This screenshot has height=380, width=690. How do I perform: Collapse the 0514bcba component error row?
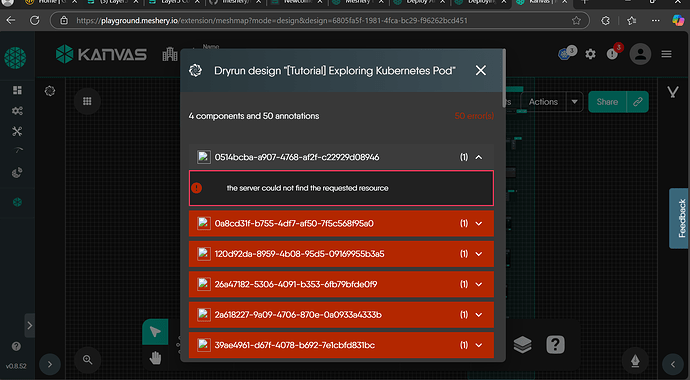click(x=479, y=157)
